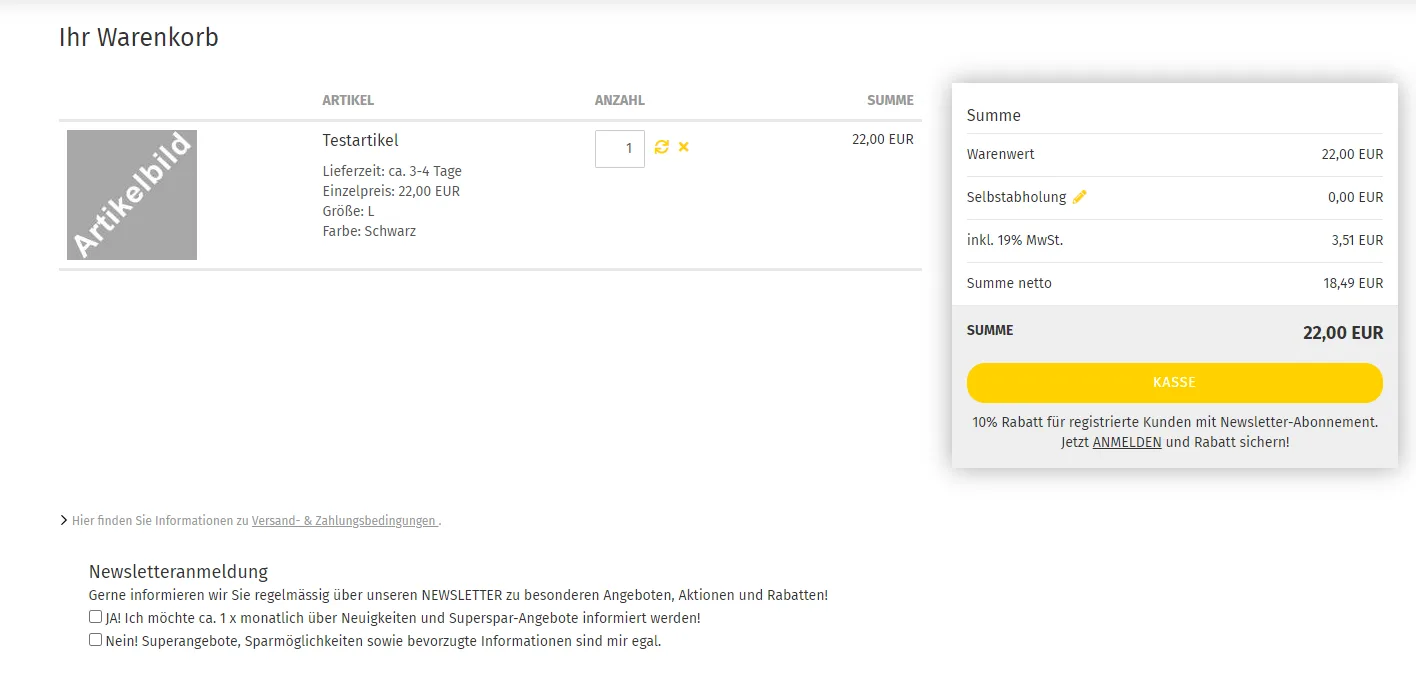The image size is (1416, 674).
Task: Open the Testartikel product title
Action: tap(361, 140)
